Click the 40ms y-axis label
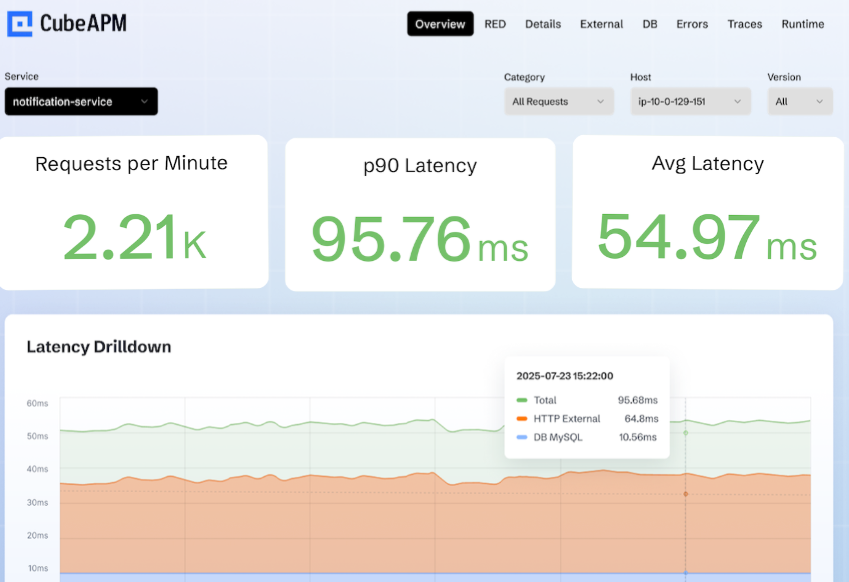This screenshot has height=582, width=849. pyautogui.click(x=37, y=469)
